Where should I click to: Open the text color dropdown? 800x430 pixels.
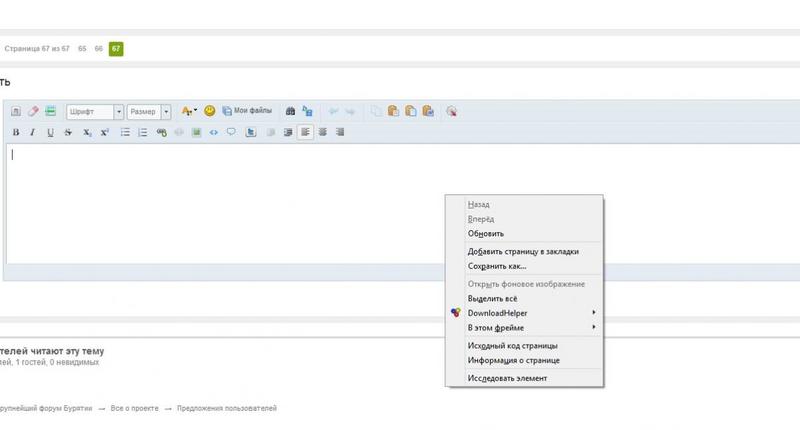point(189,112)
